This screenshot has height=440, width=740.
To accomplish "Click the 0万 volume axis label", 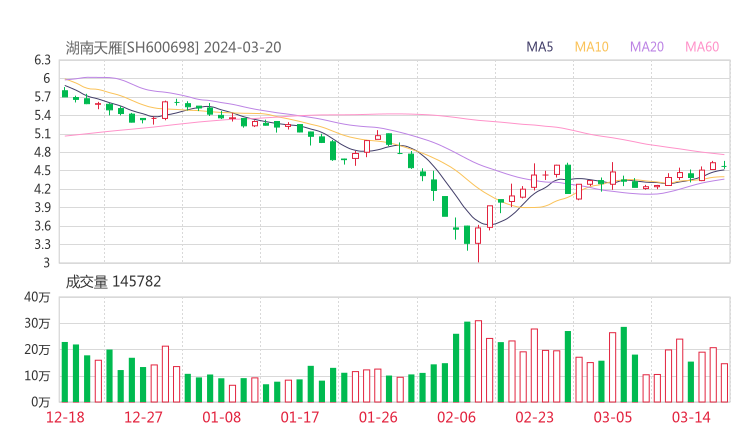I will click(x=40, y=402).
